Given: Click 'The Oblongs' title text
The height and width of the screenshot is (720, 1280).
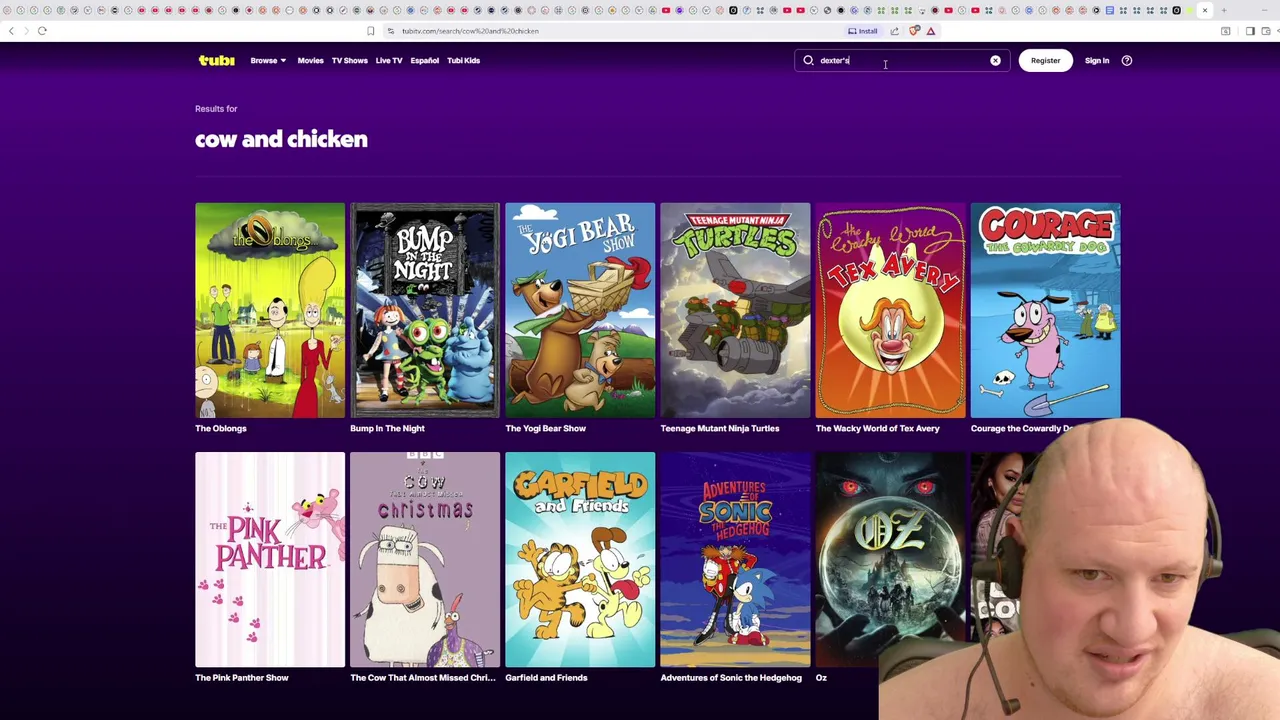Looking at the screenshot, I should 221,428.
